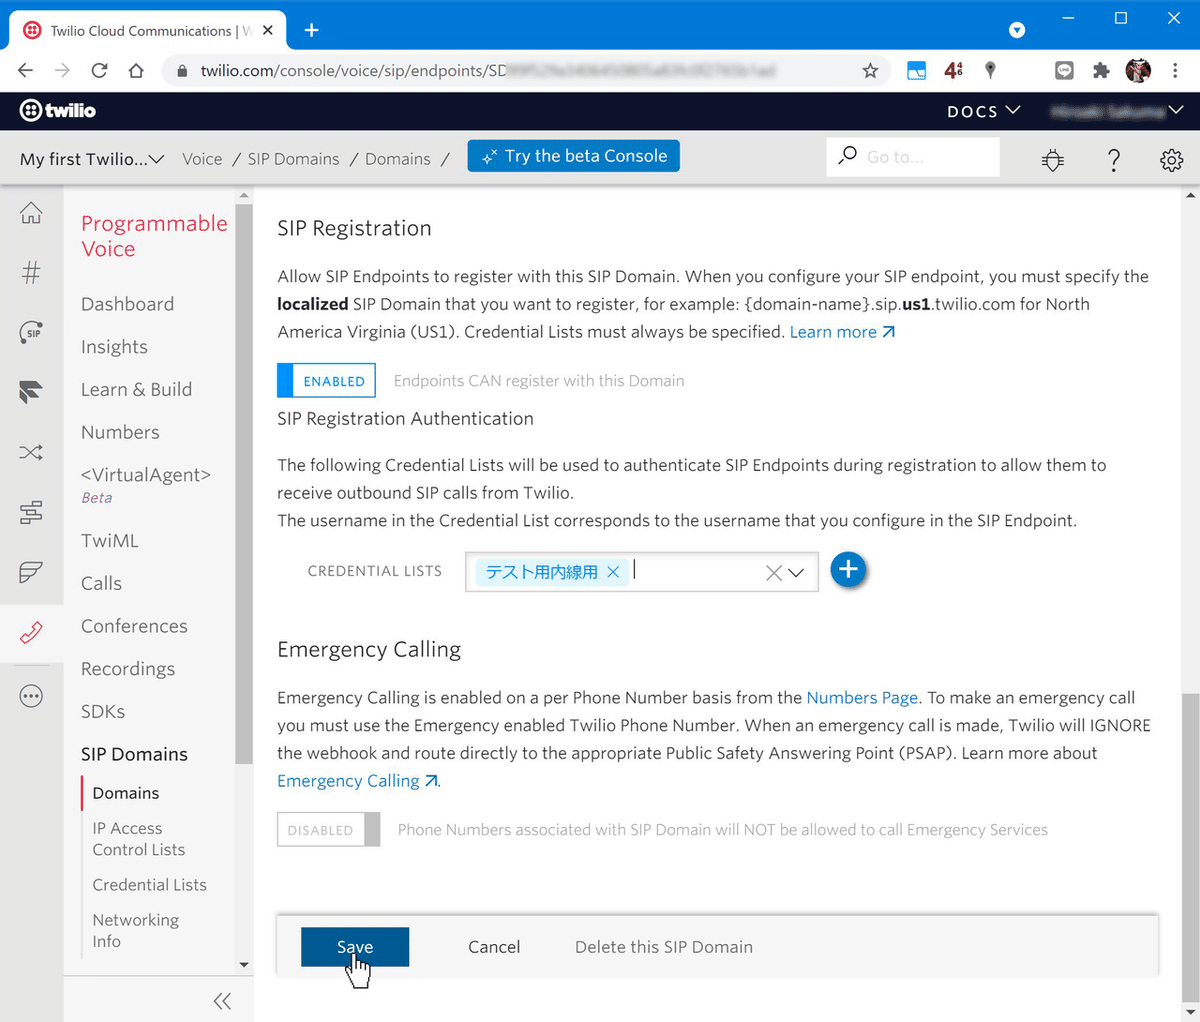Open the Insights menu item
The image size is (1200, 1022).
(x=114, y=347)
